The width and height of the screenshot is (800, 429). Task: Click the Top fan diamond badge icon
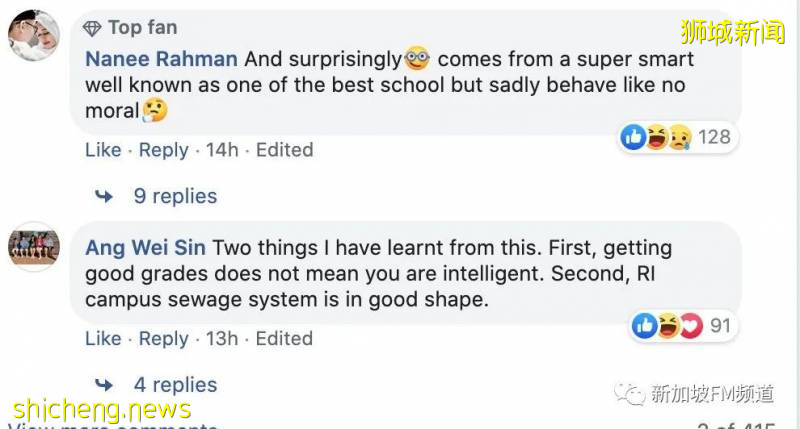93,27
